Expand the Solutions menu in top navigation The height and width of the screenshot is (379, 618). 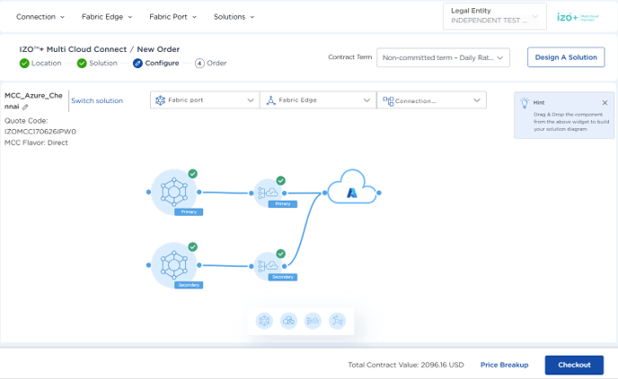click(x=234, y=17)
